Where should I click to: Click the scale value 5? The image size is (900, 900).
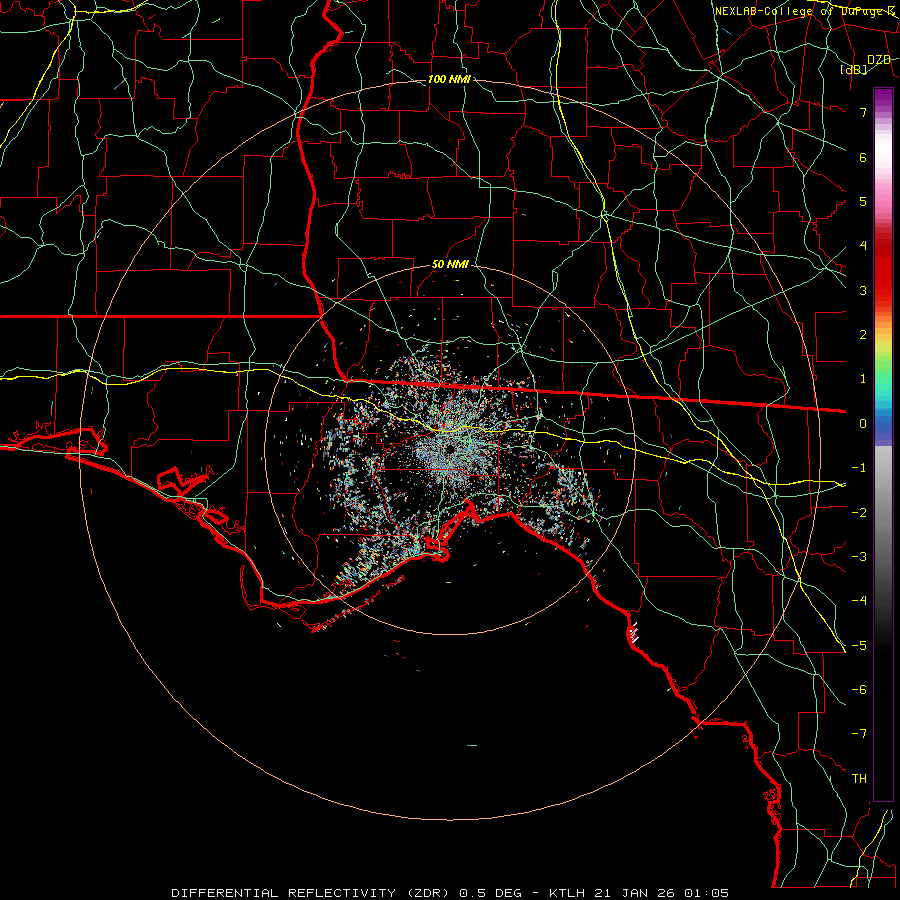(863, 201)
